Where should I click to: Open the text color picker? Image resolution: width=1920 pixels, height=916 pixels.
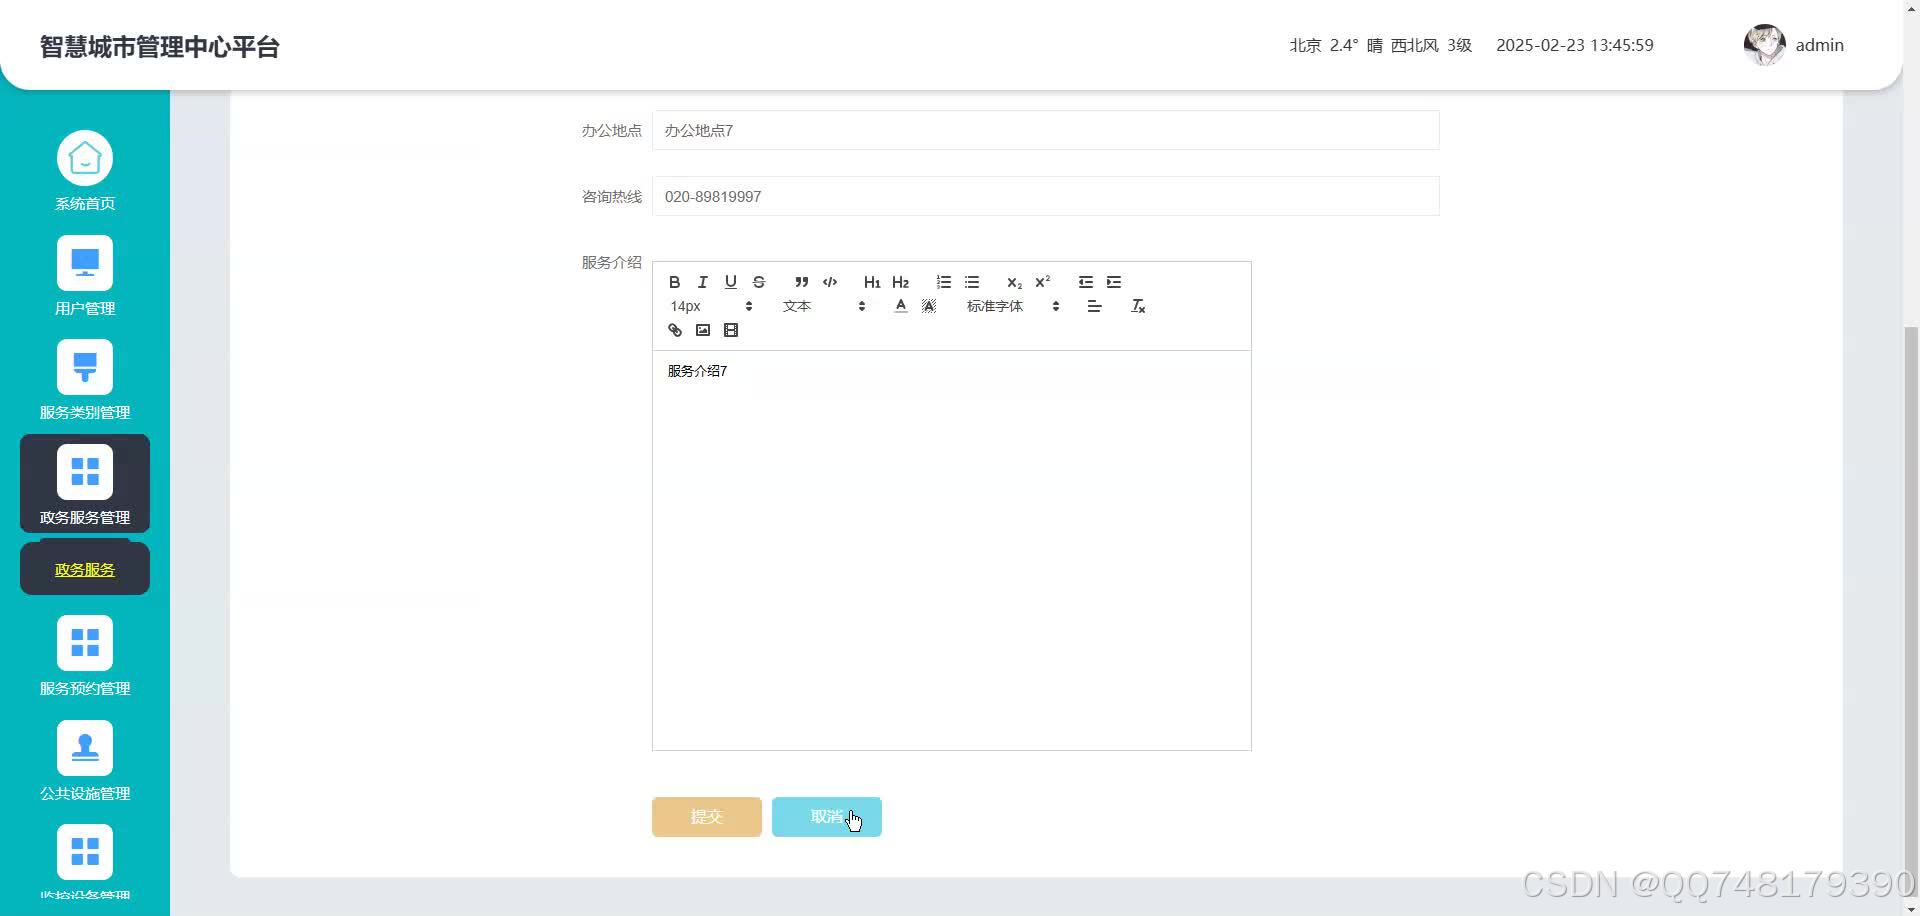coord(901,306)
